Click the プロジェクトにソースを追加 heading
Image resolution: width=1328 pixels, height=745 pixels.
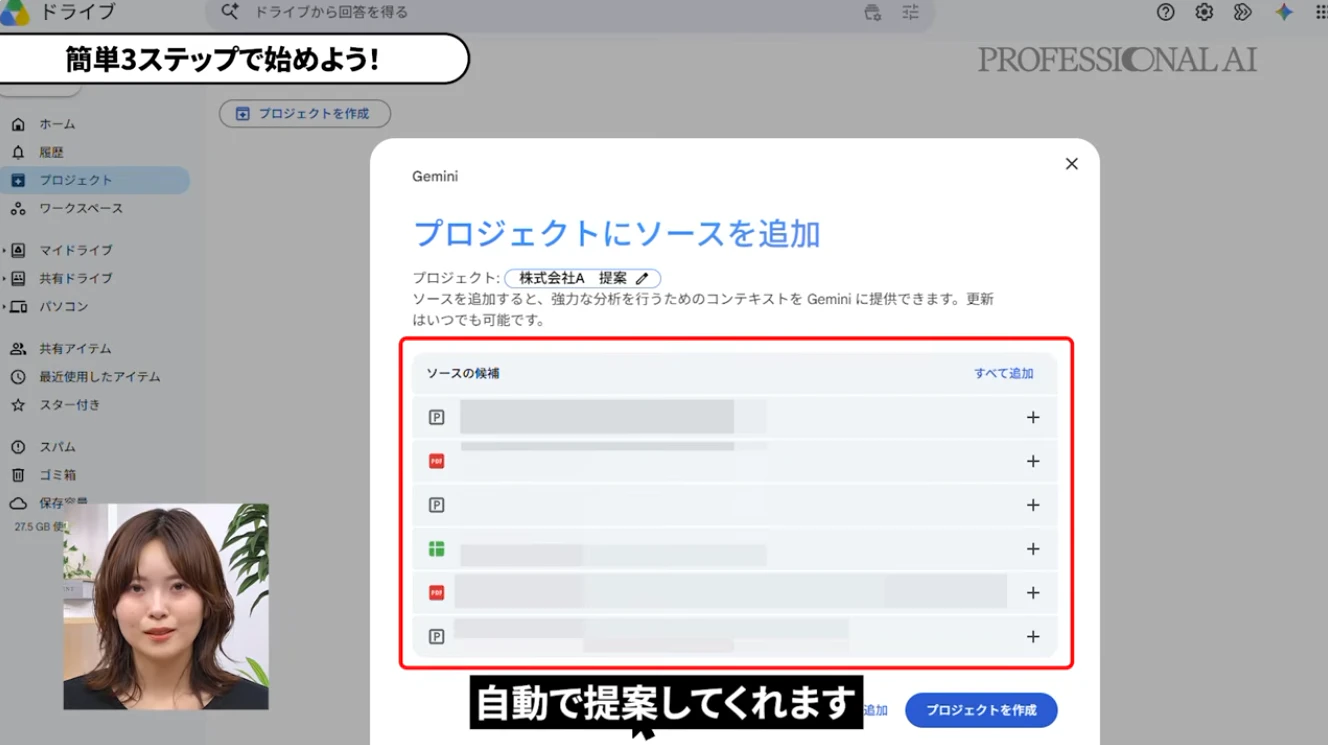pyautogui.click(x=617, y=233)
